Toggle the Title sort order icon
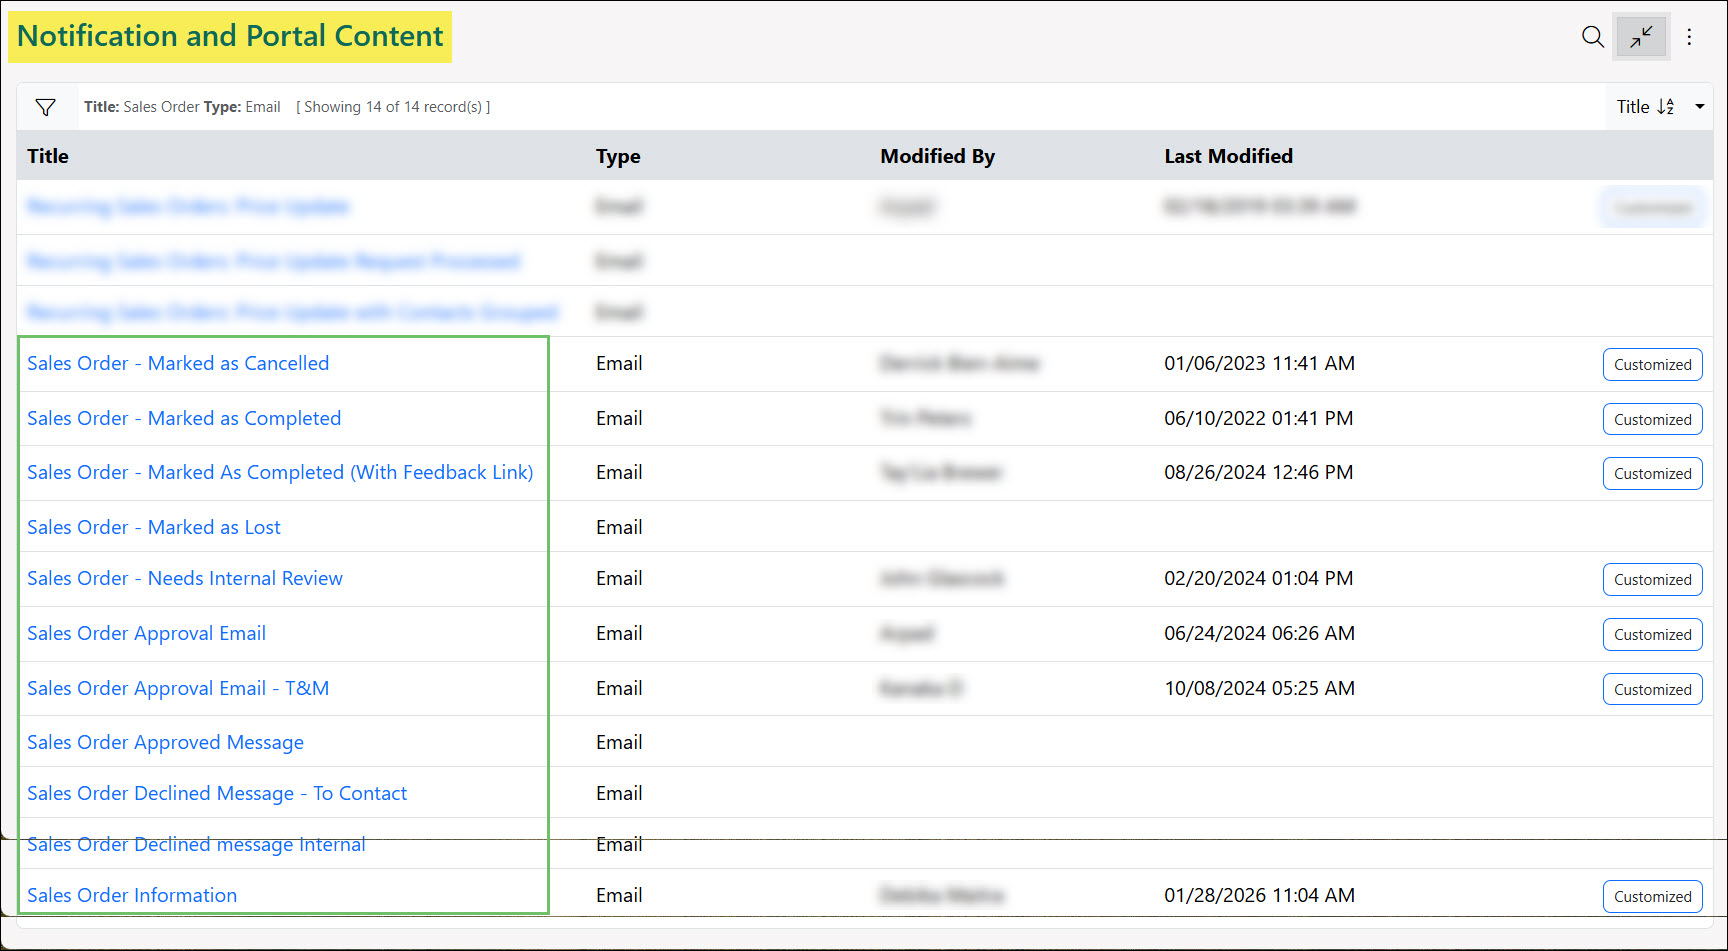 [x=1666, y=107]
